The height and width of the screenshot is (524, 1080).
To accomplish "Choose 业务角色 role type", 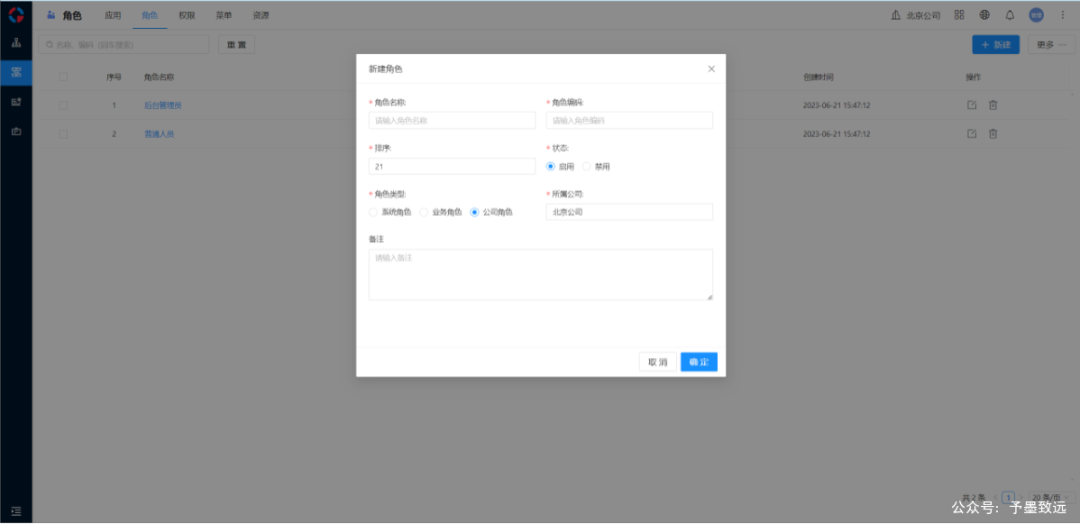I will [x=424, y=212].
